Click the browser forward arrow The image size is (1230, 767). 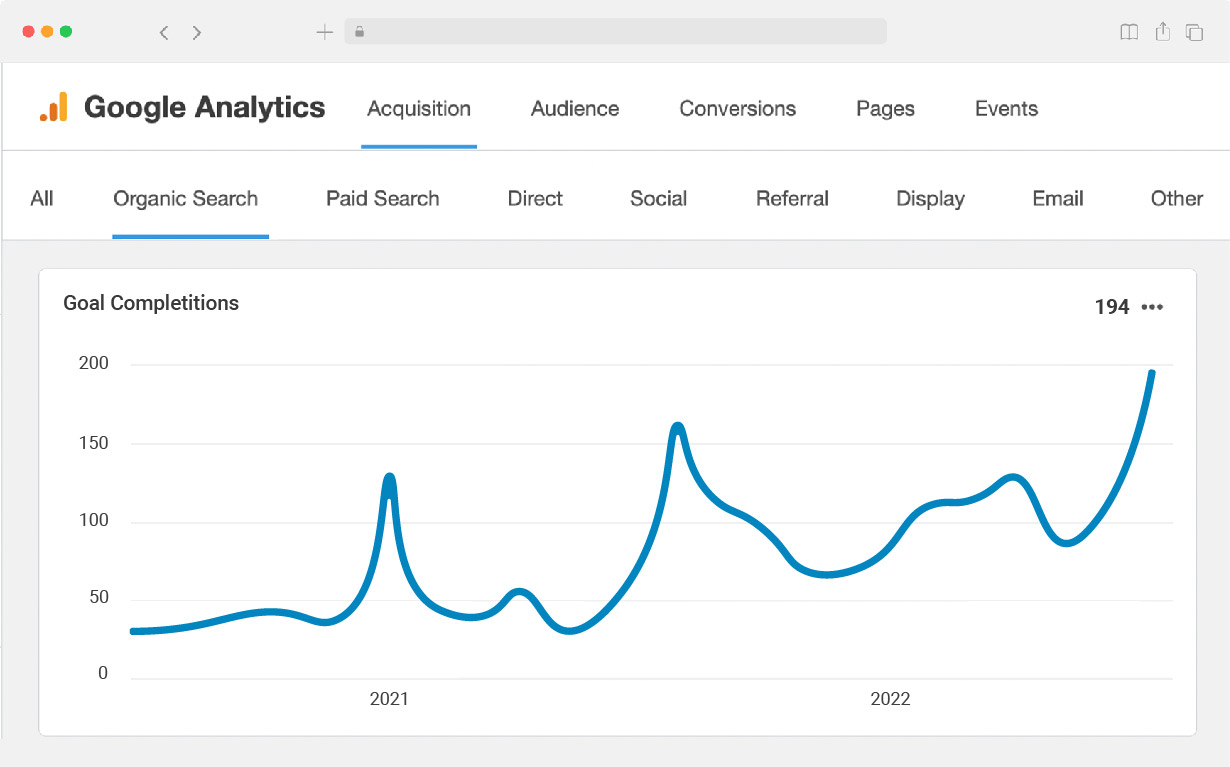tap(197, 32)
